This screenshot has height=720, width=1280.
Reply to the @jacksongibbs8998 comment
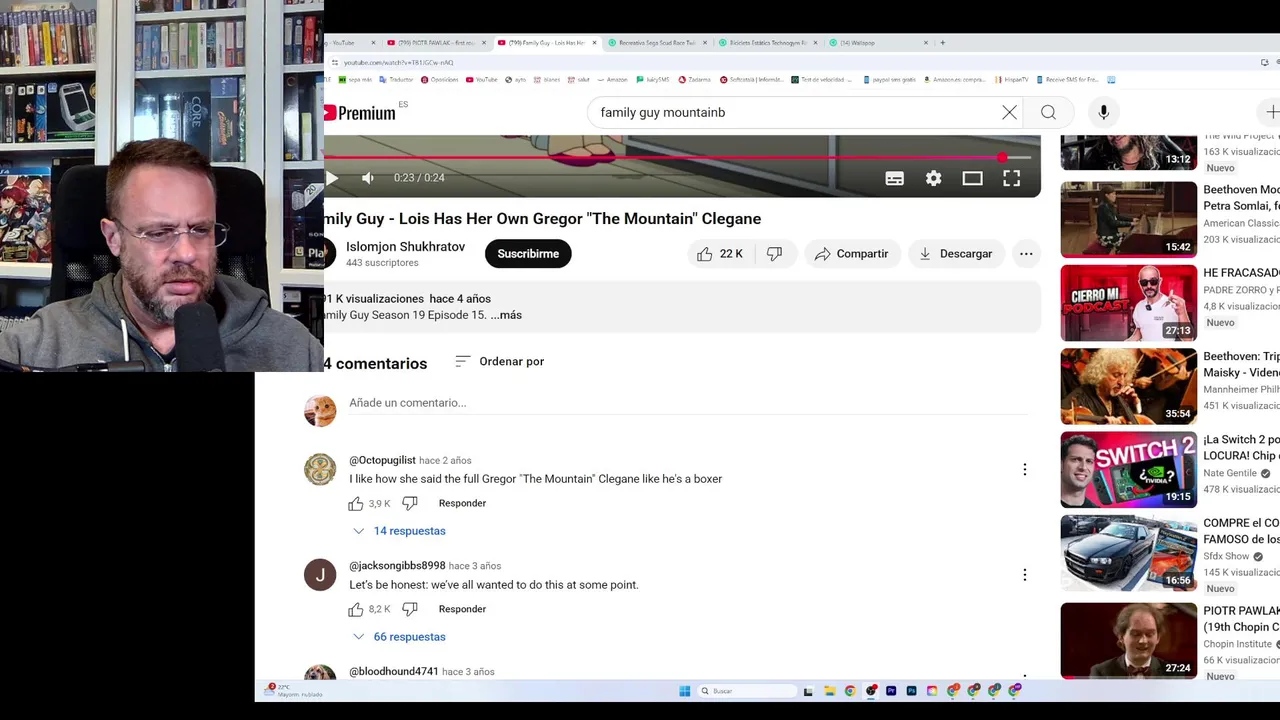462,609
